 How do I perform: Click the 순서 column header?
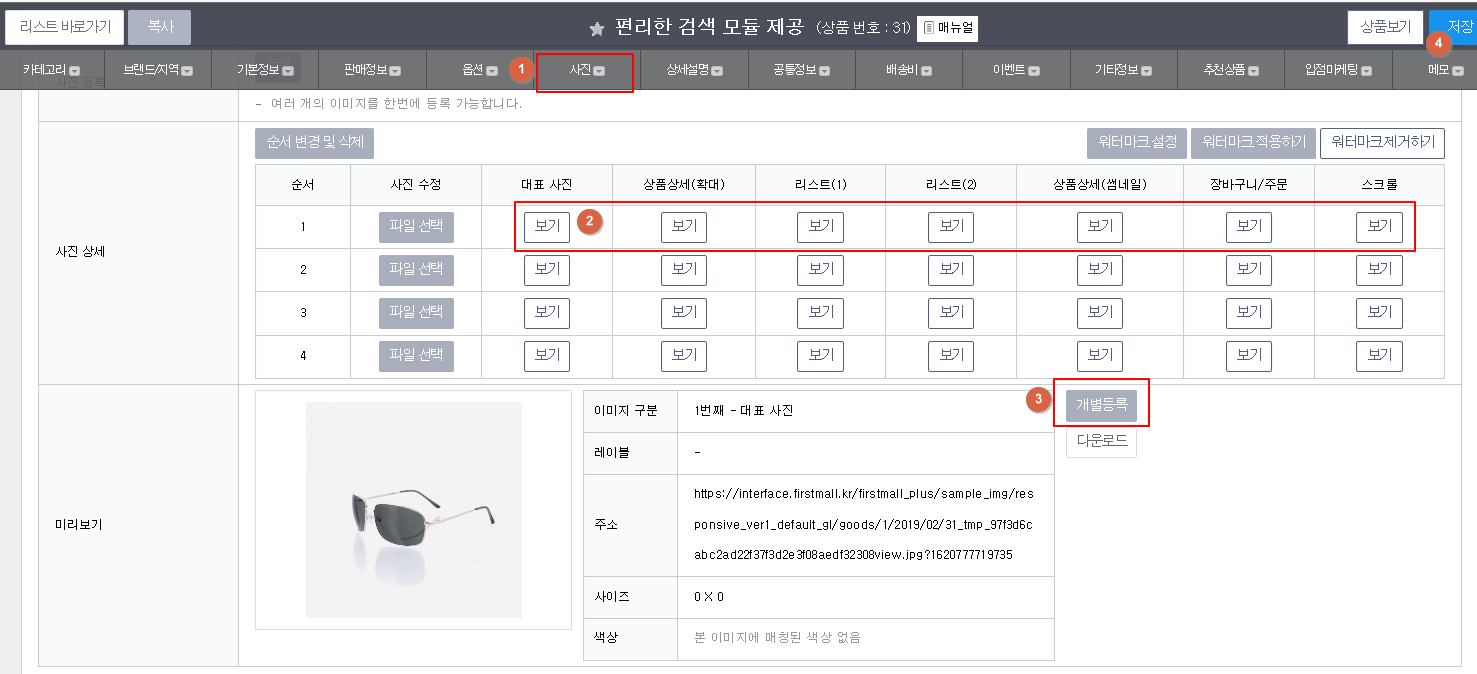click(303, 185)
